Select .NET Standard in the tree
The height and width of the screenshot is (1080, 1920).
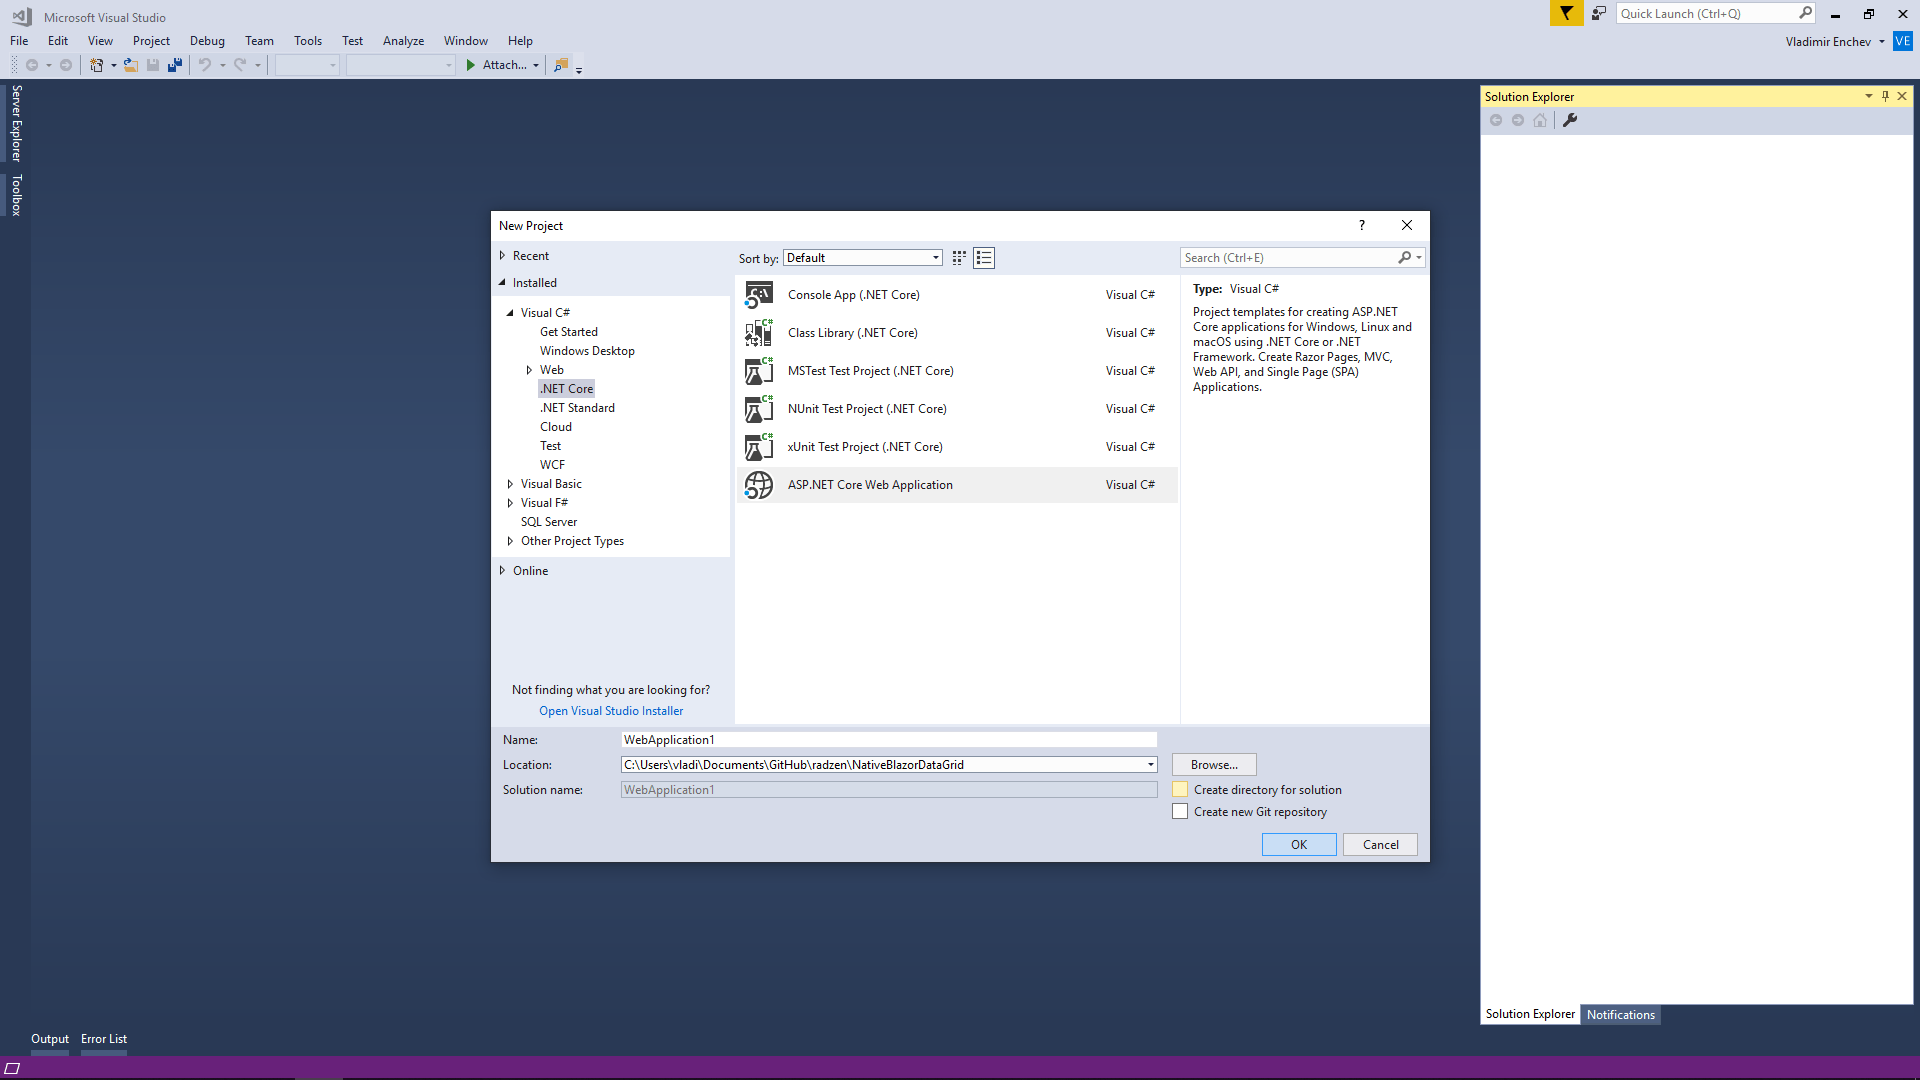tap(577, 408)
